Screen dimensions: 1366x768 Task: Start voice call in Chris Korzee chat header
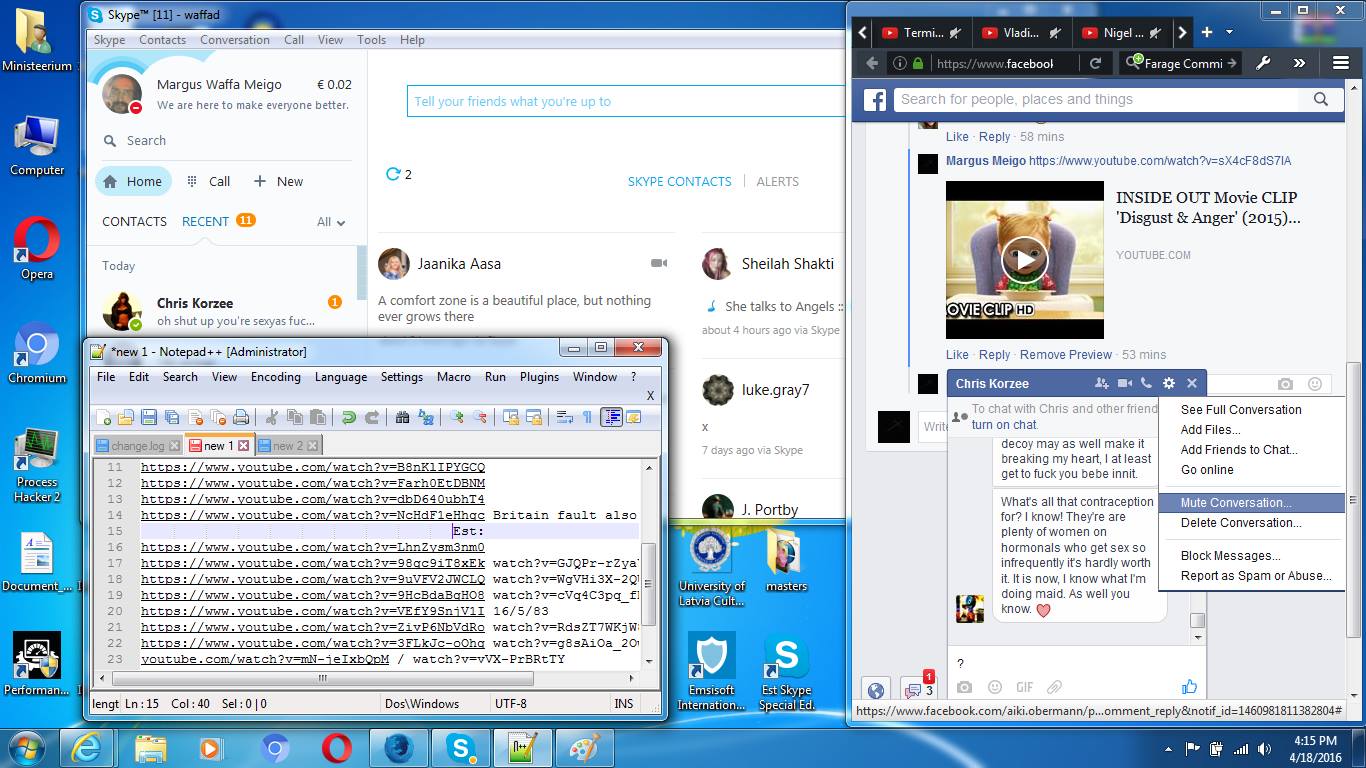click(x=1146, y=383)
